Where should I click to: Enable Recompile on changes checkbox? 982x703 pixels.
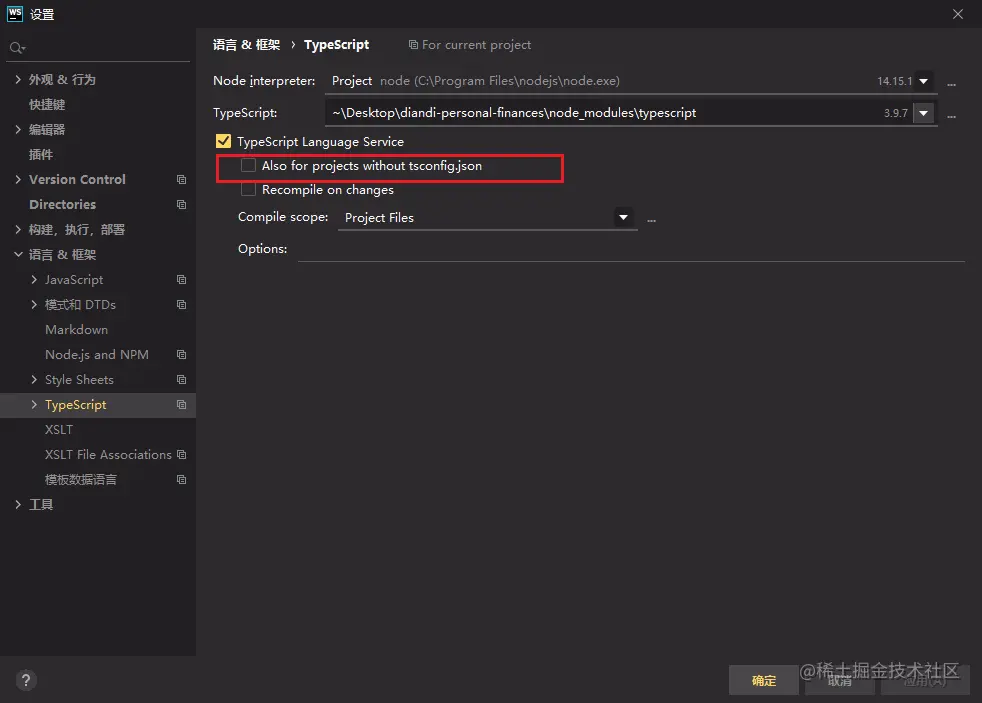pyautogui.click(x=249, y=189)
